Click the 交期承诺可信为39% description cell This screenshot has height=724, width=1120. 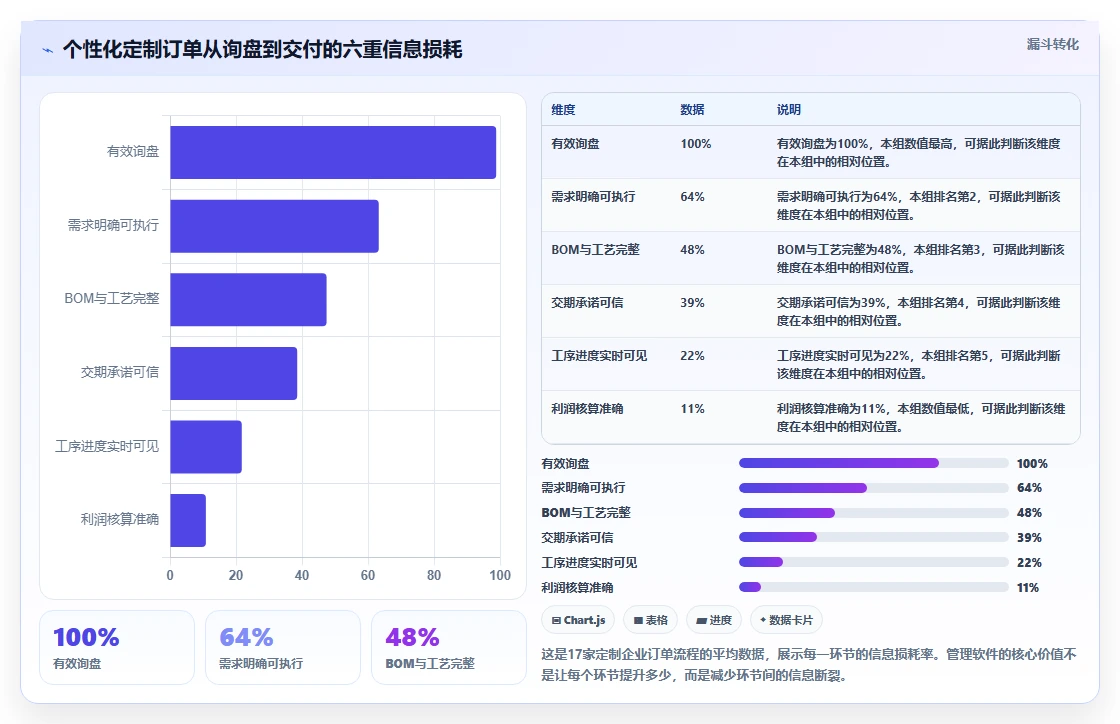919,311
